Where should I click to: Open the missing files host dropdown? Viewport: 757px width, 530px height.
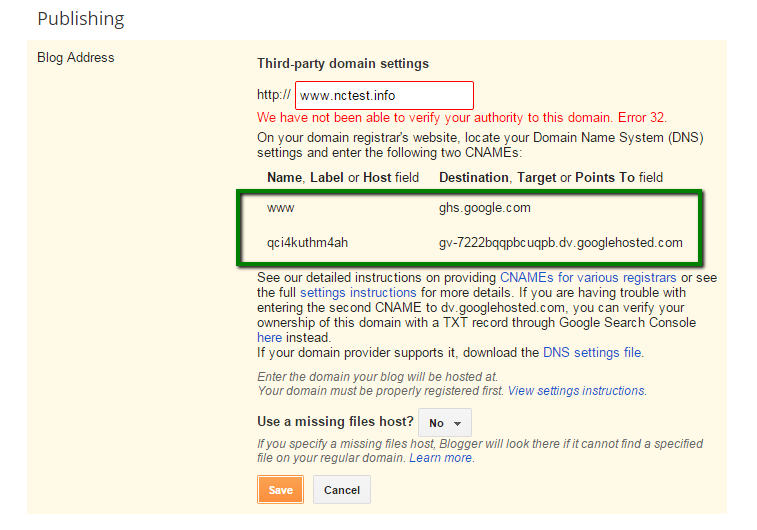point(445,422)
